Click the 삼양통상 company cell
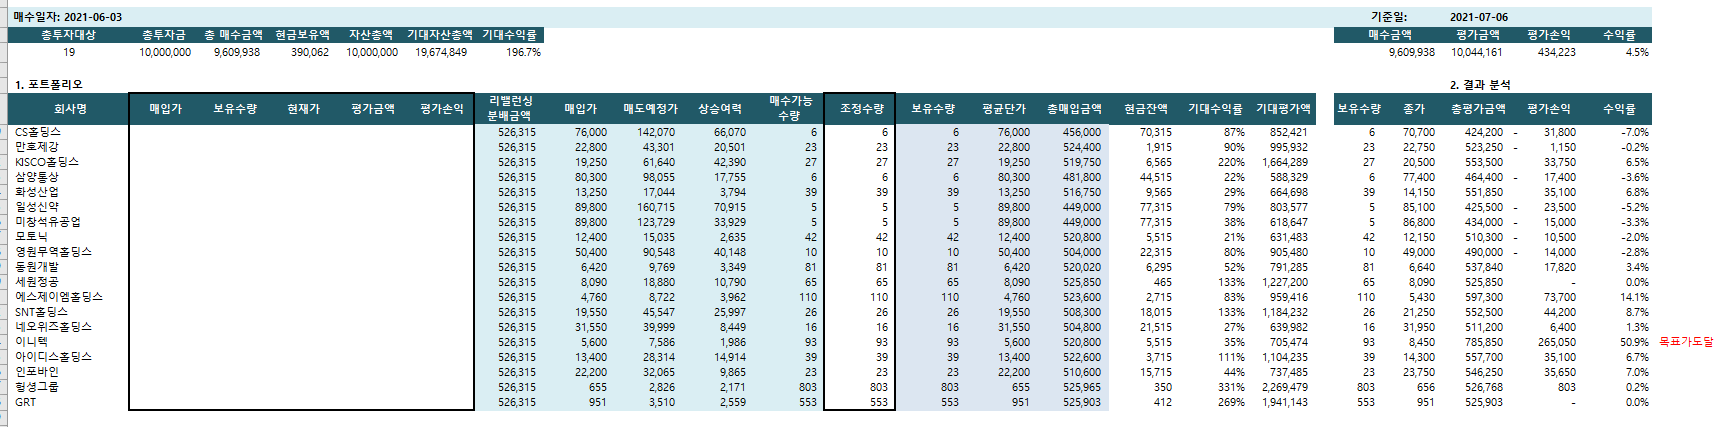The width and height of the screenshot is (1724, 427). point(37,177)
